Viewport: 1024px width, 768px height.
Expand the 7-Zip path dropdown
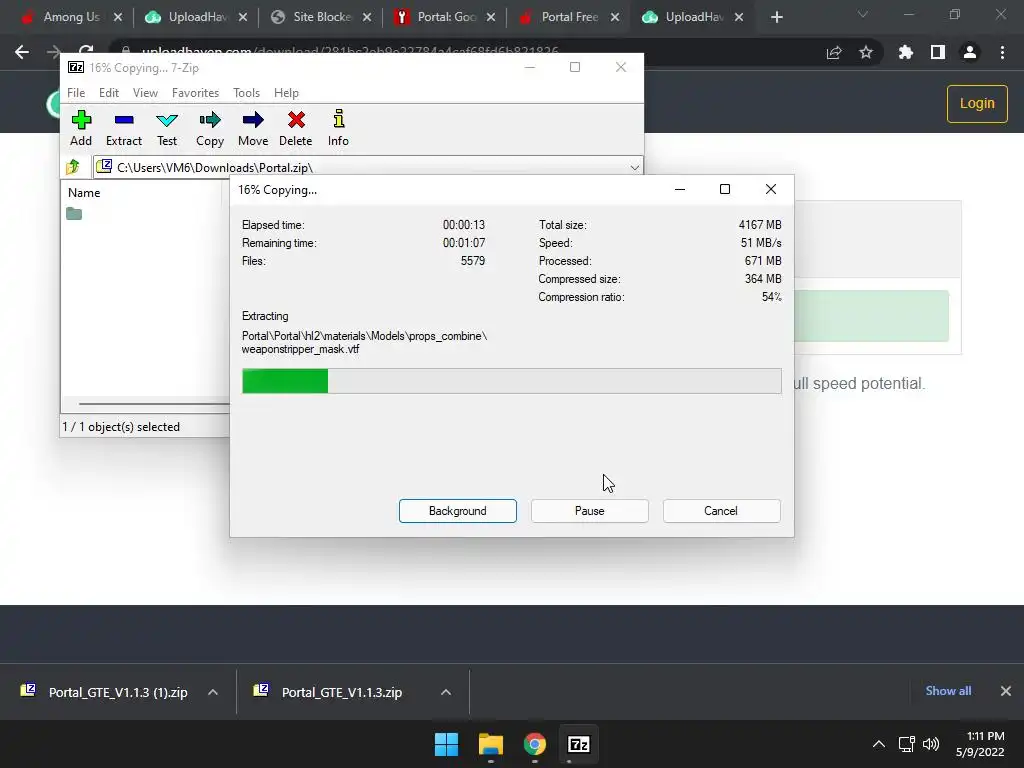pos(634,168)
